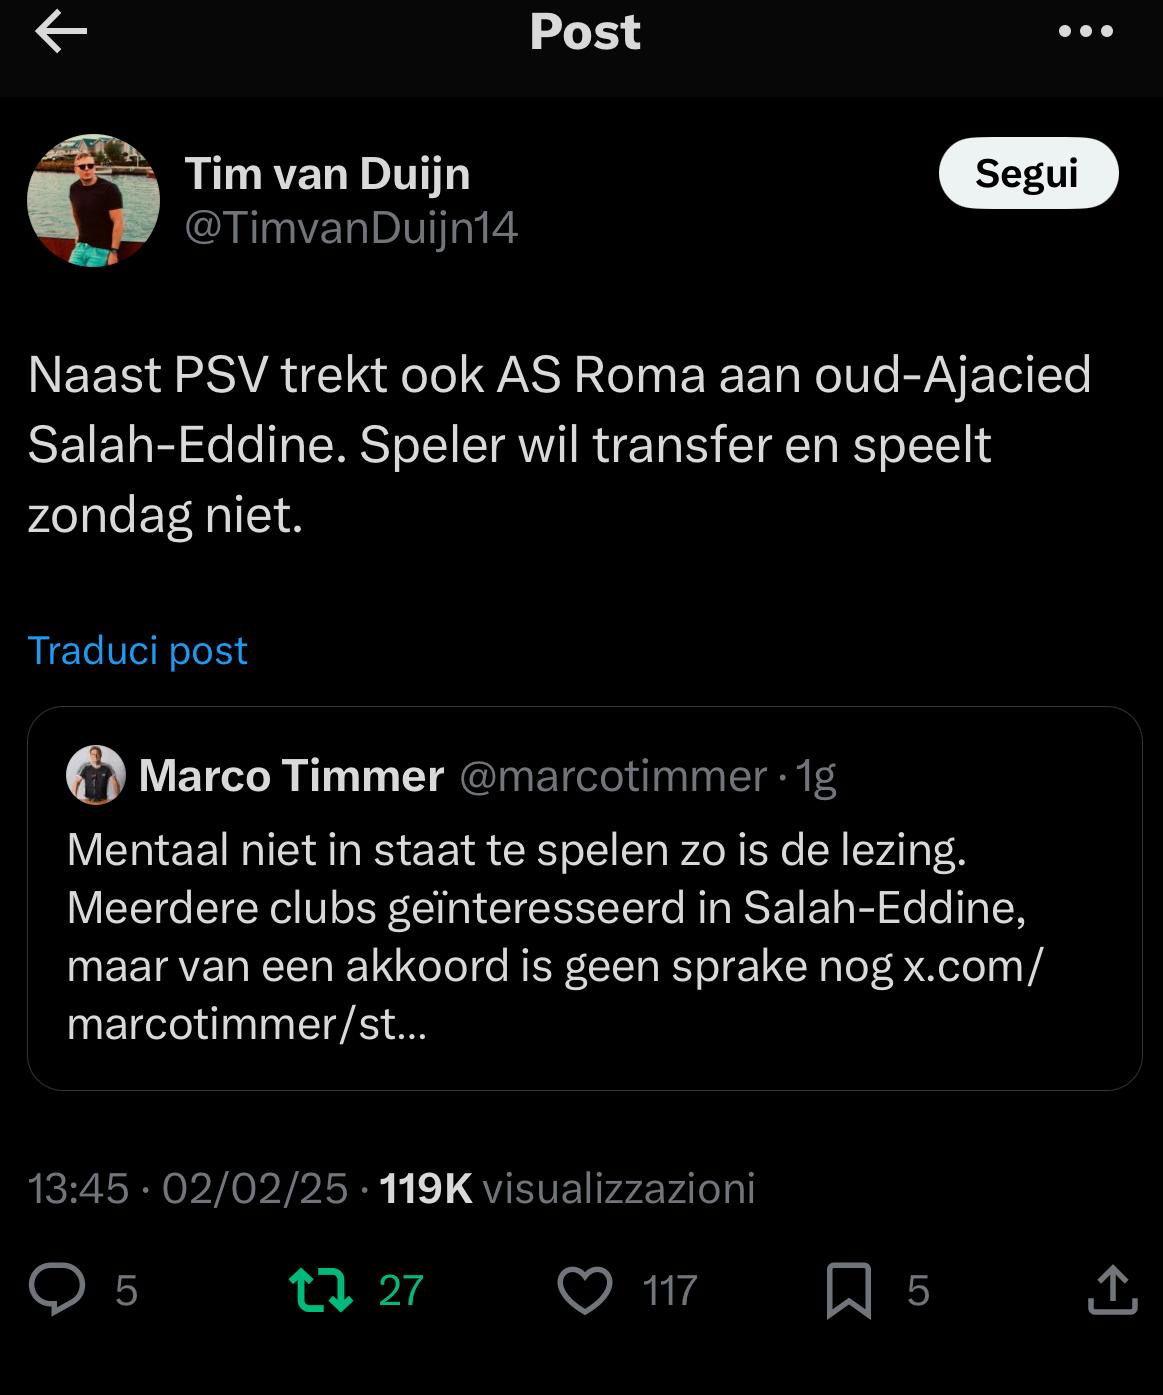Tap the main post text about Salah-Eddine
Screen dimensions: 1163x1395
(558, 444)
